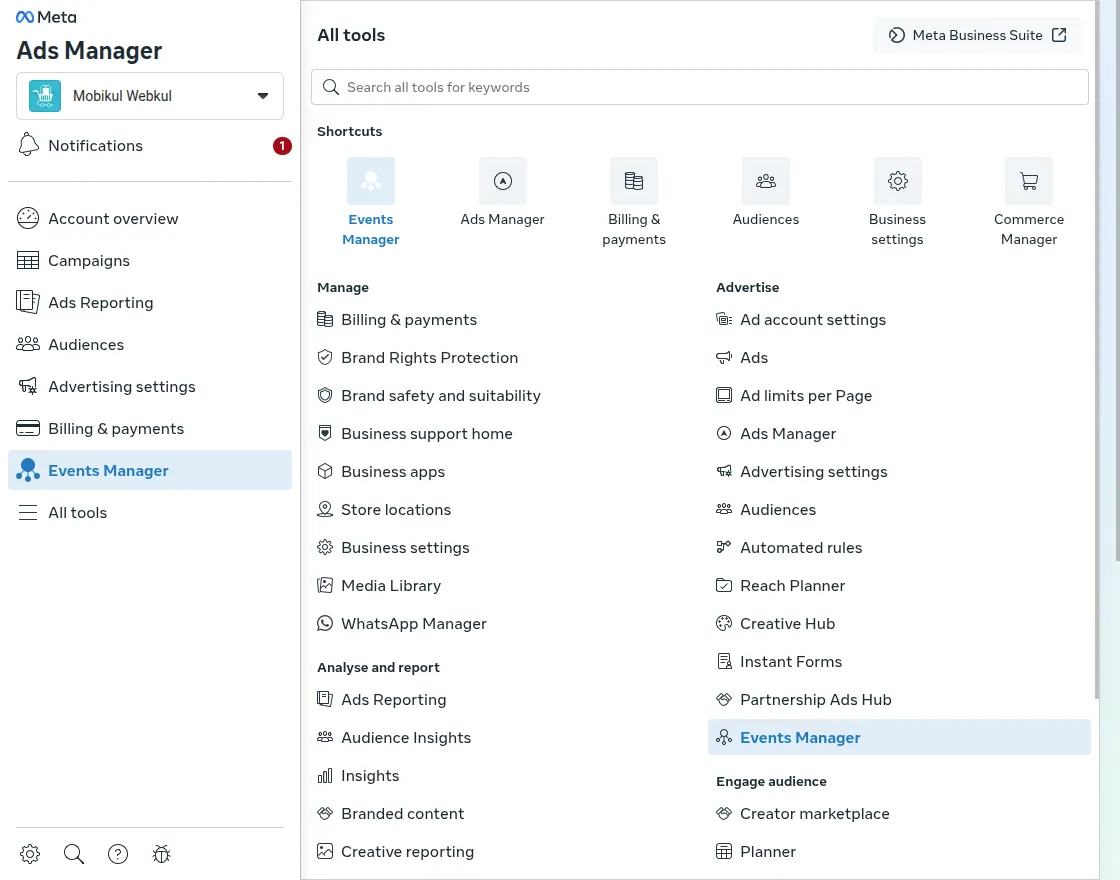Image resolution: width=1120 pixels, height=880 pixels.
Task: Open Events Manager under Advertise
Action: coord(899,737)
